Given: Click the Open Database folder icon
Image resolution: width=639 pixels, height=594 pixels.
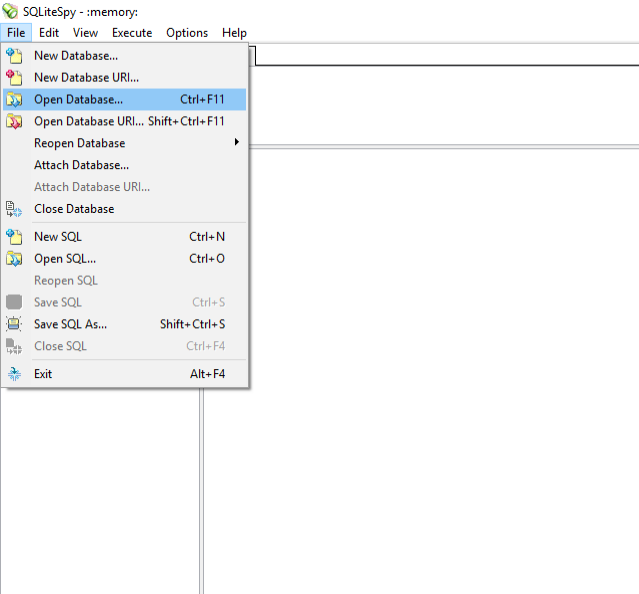Looking at the screenshot, I should pyautogui.click(x=14, y=99).
